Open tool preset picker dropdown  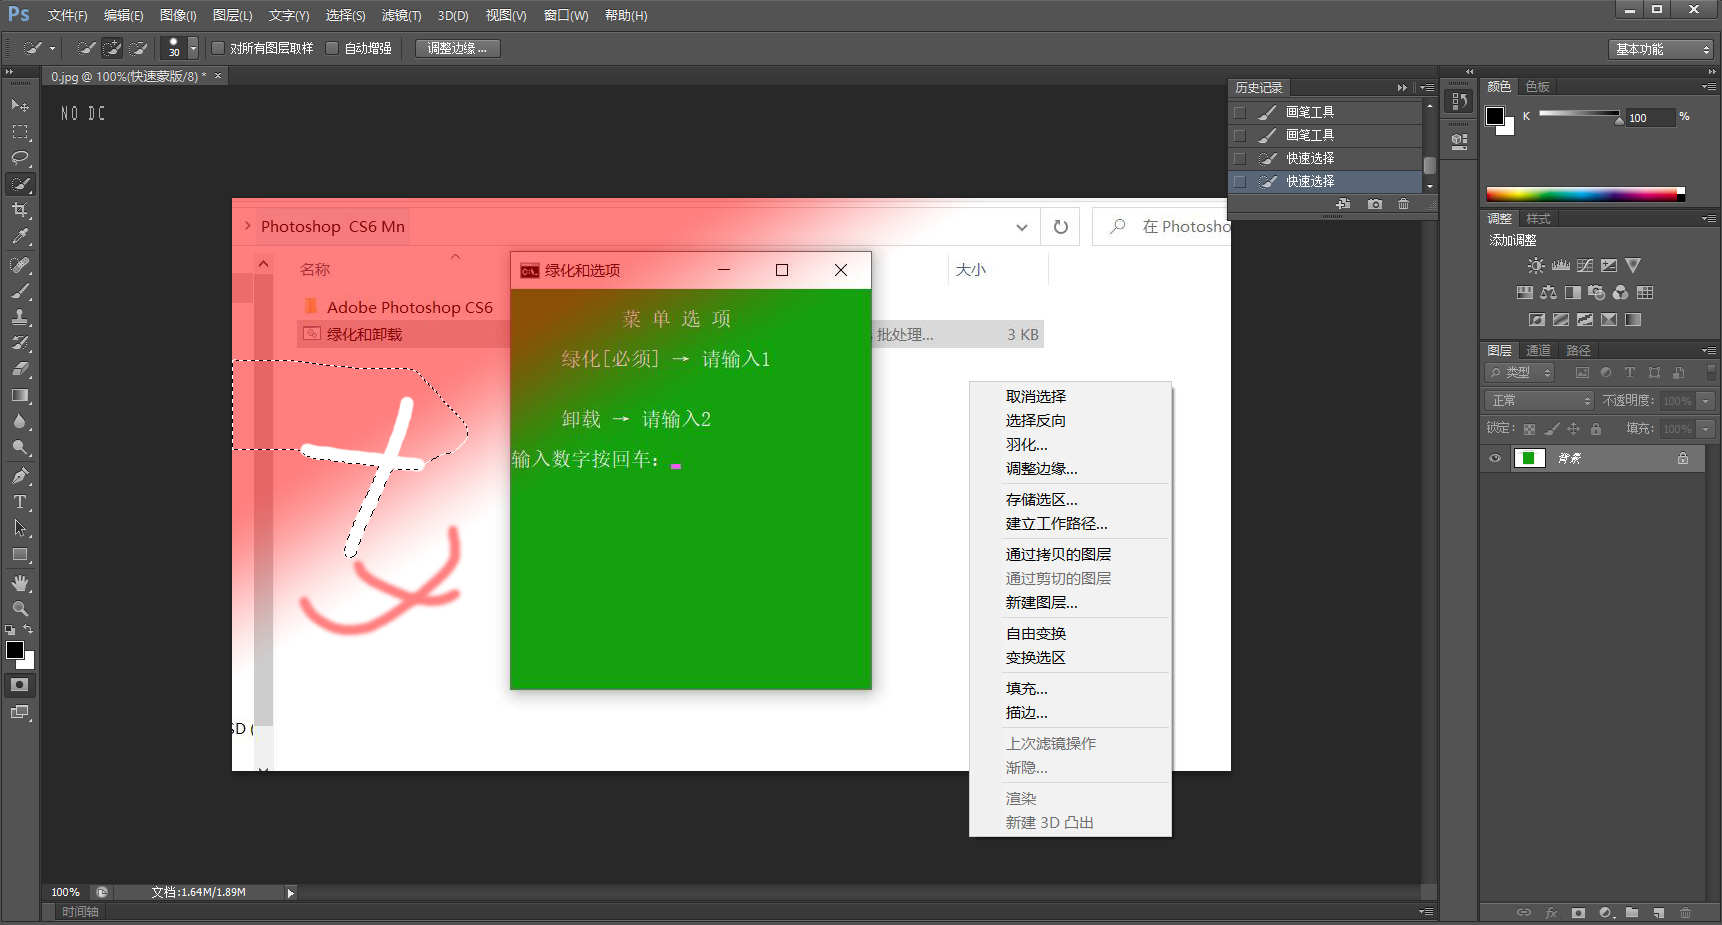click(x=52, y=48)
